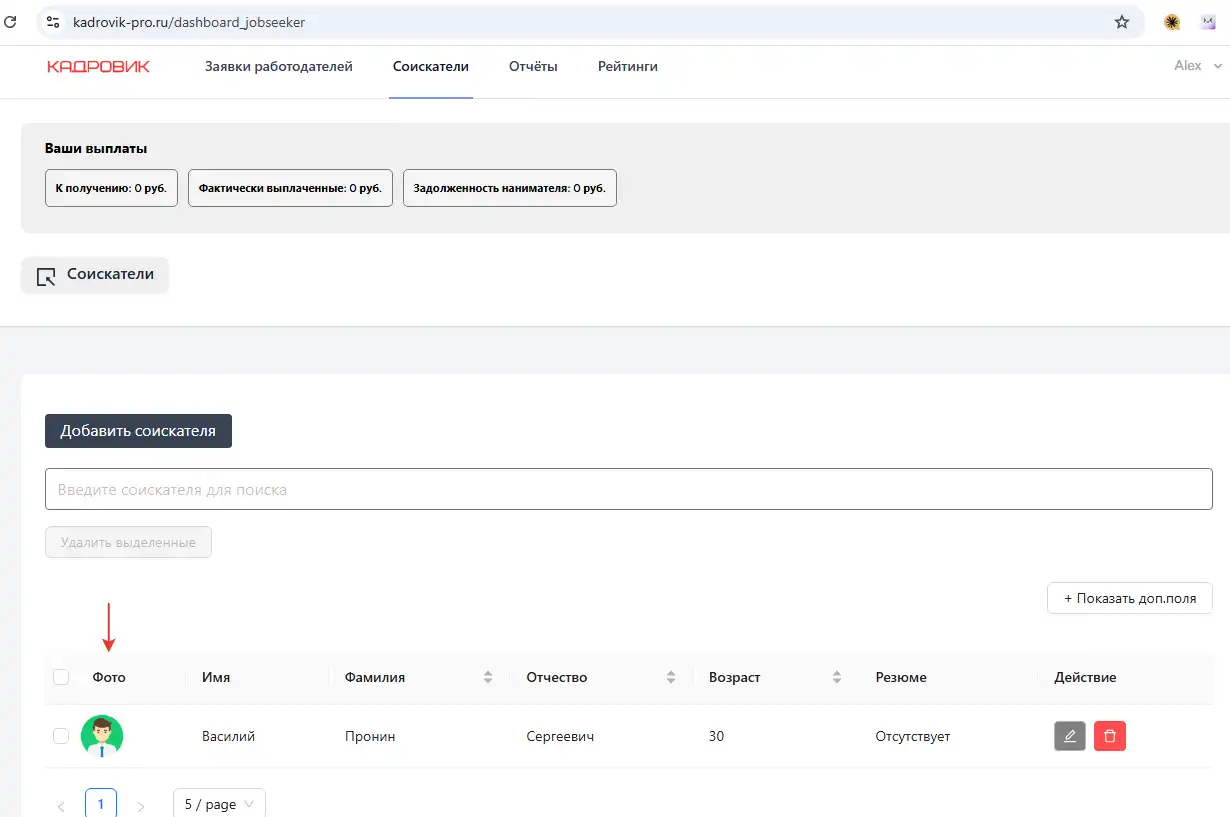The height and width of the screenshot is (817, 1230).
Task: Open site information icon in address bar
Action: 54,22
